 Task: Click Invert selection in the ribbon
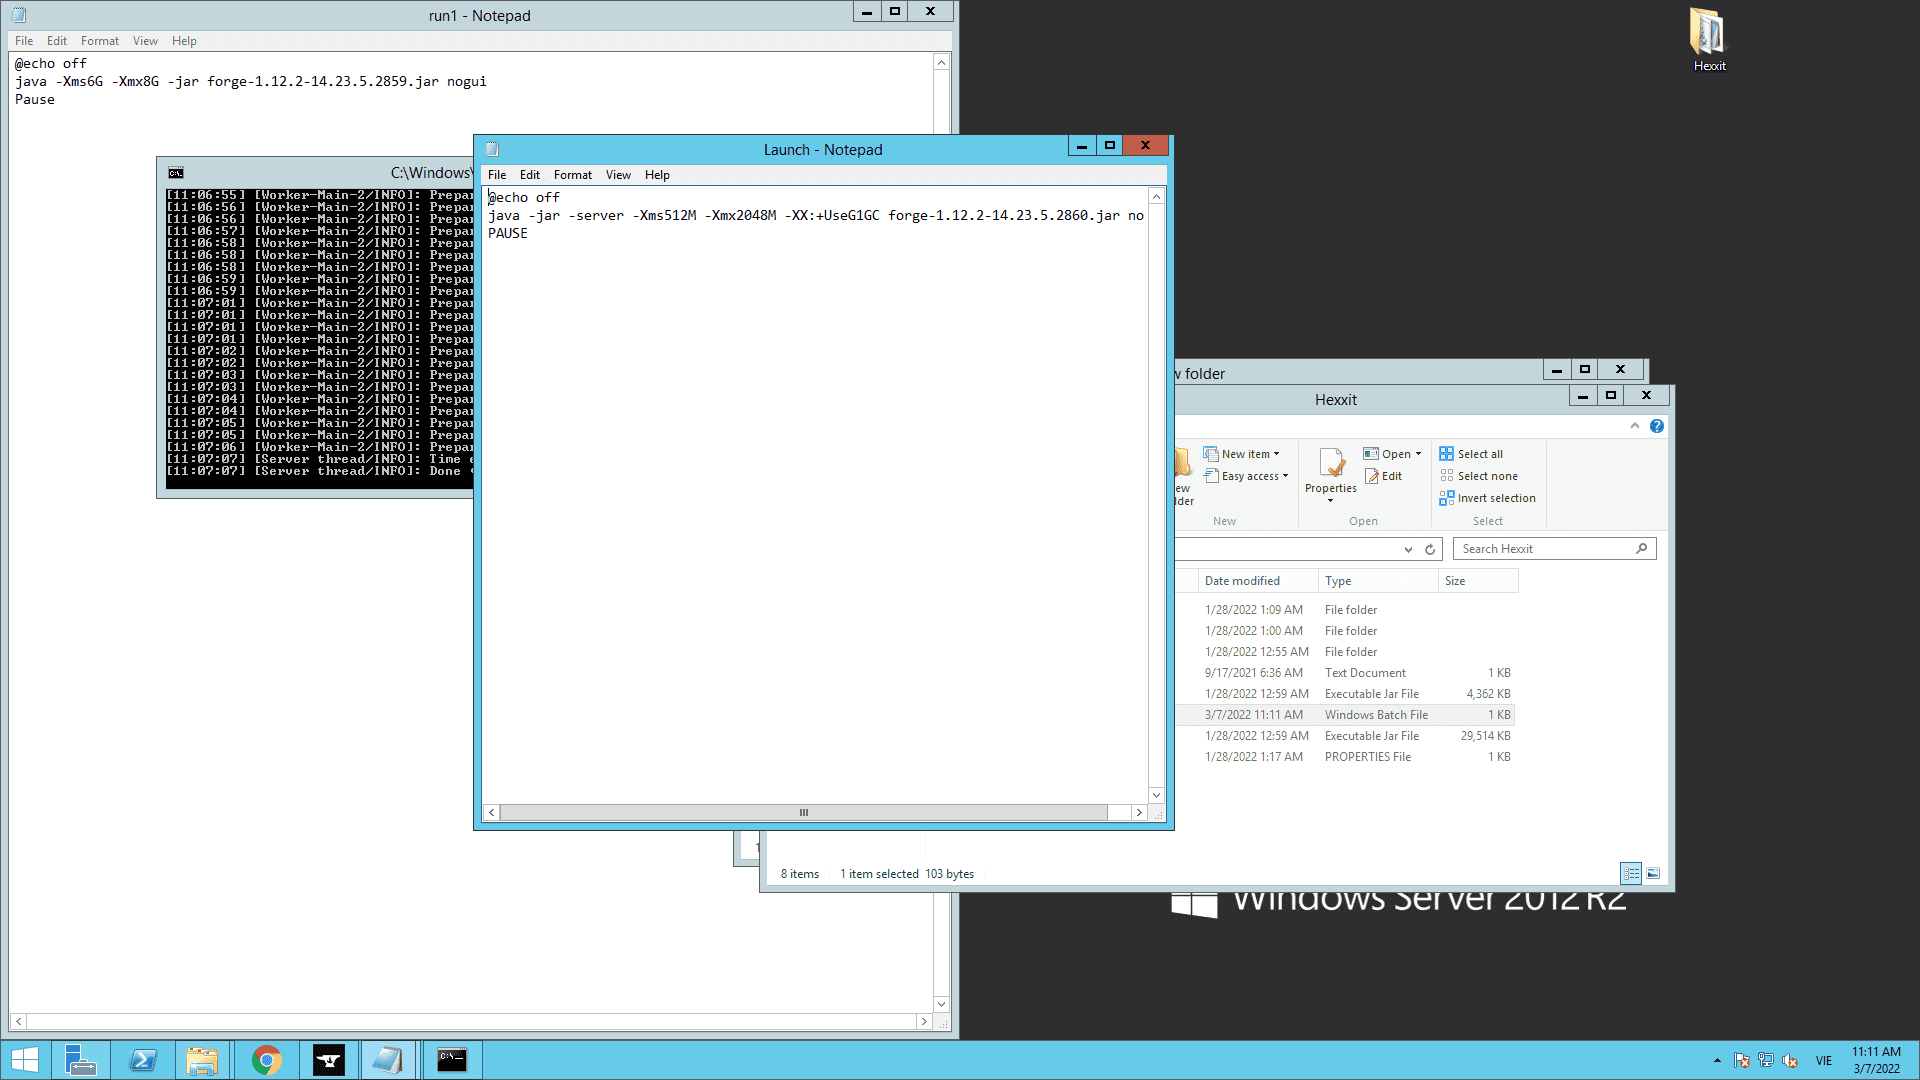tap(1487, 498)
